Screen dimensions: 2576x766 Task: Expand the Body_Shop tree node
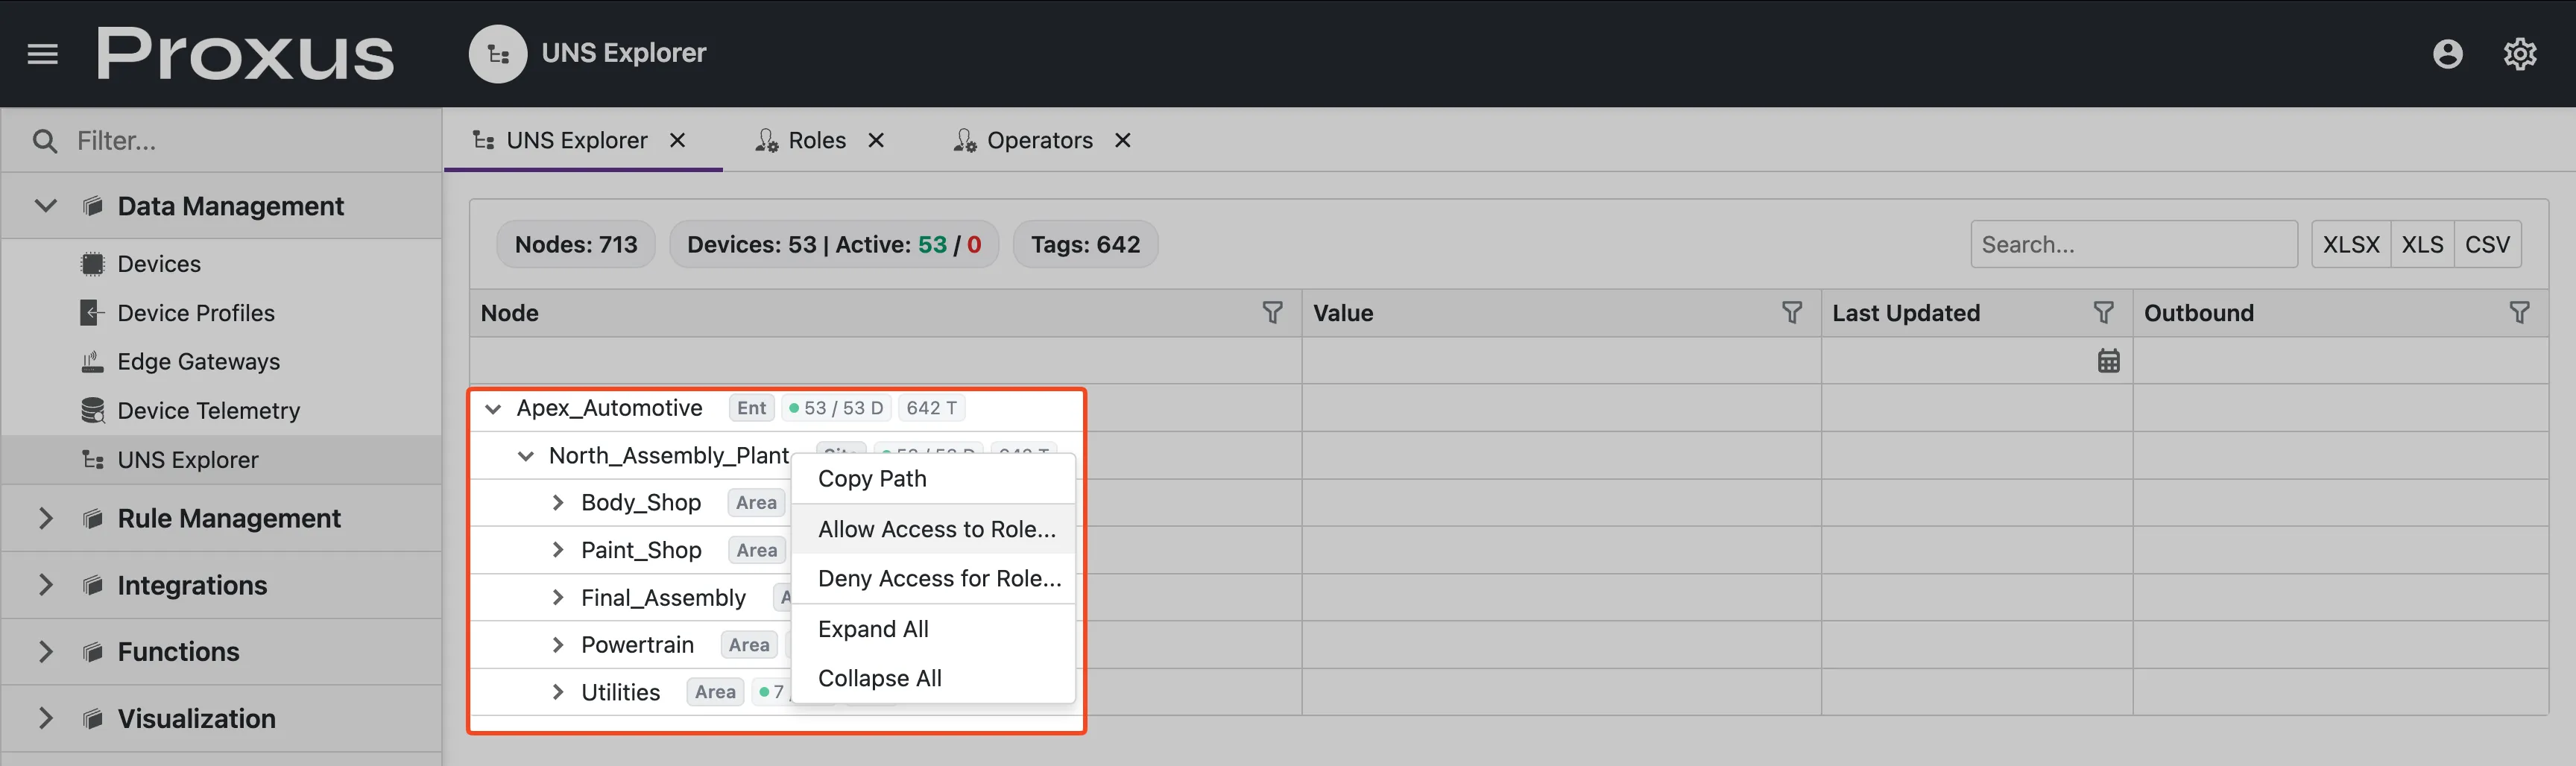pos(558,503)
